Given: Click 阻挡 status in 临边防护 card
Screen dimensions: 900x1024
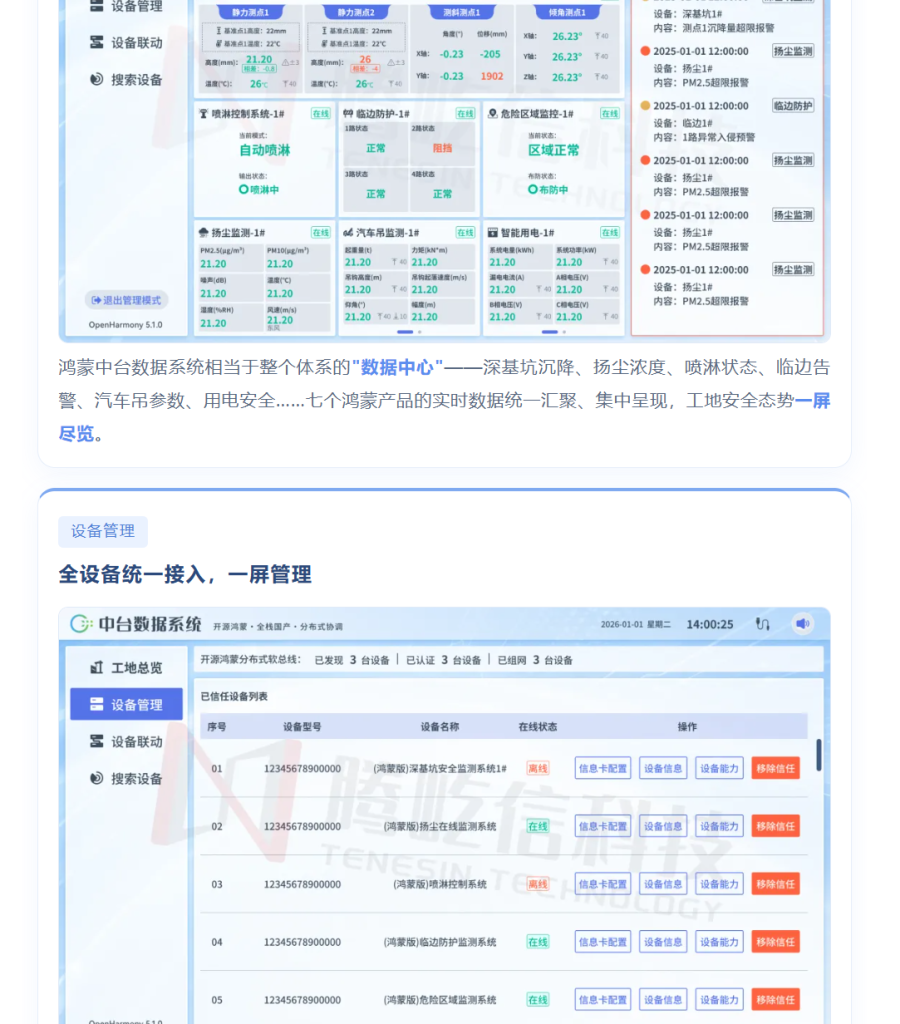Looking at the screenshot, I should coord(442,148).
